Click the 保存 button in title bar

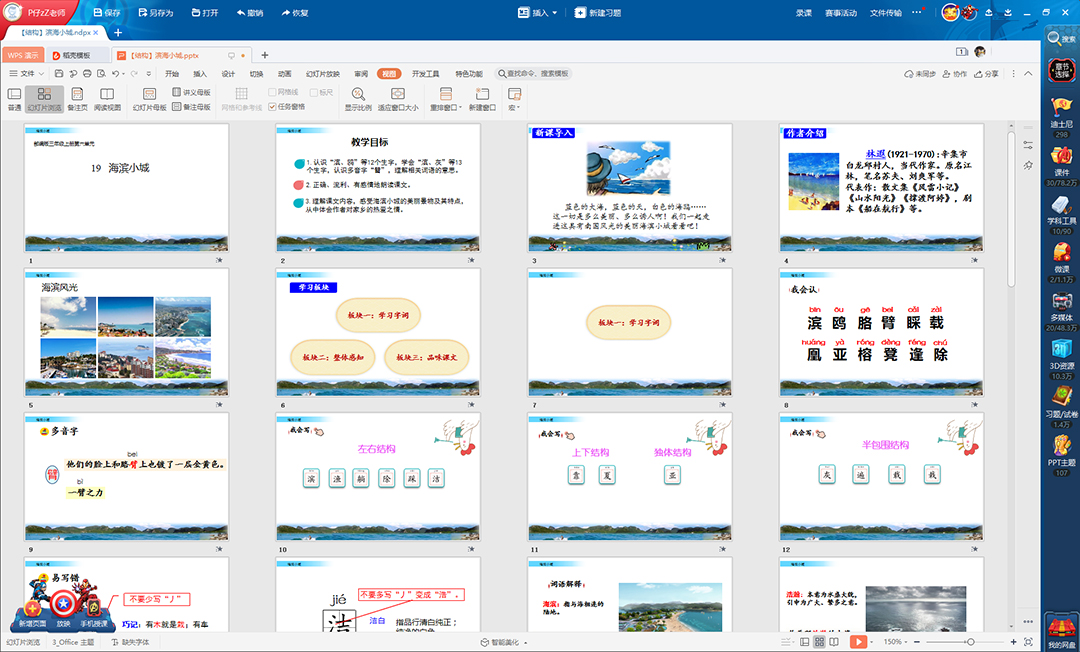coord(107,12)
